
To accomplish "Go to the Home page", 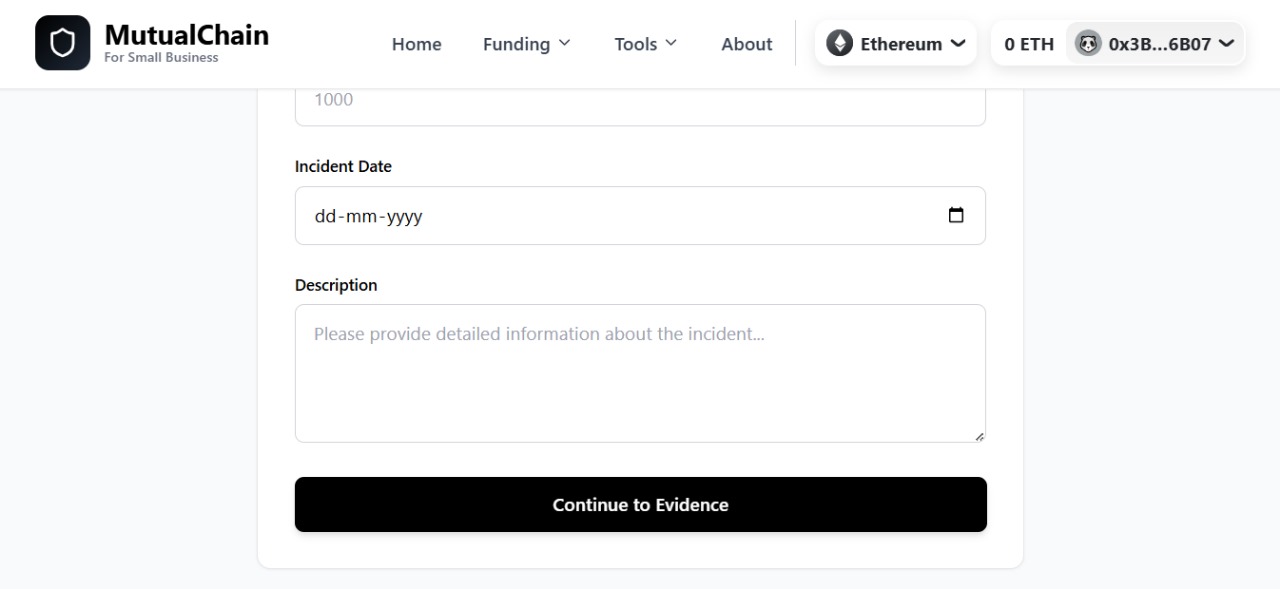I will click(416, 44).
